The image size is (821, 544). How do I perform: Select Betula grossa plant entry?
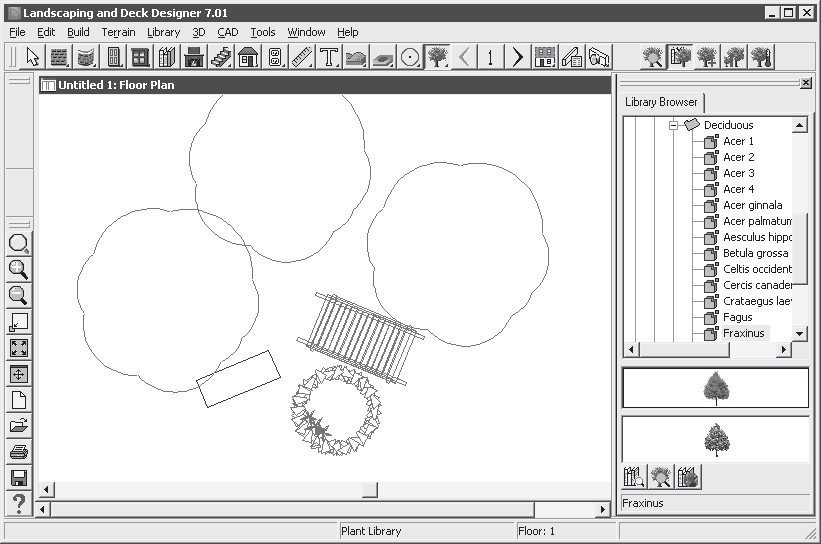755,253
